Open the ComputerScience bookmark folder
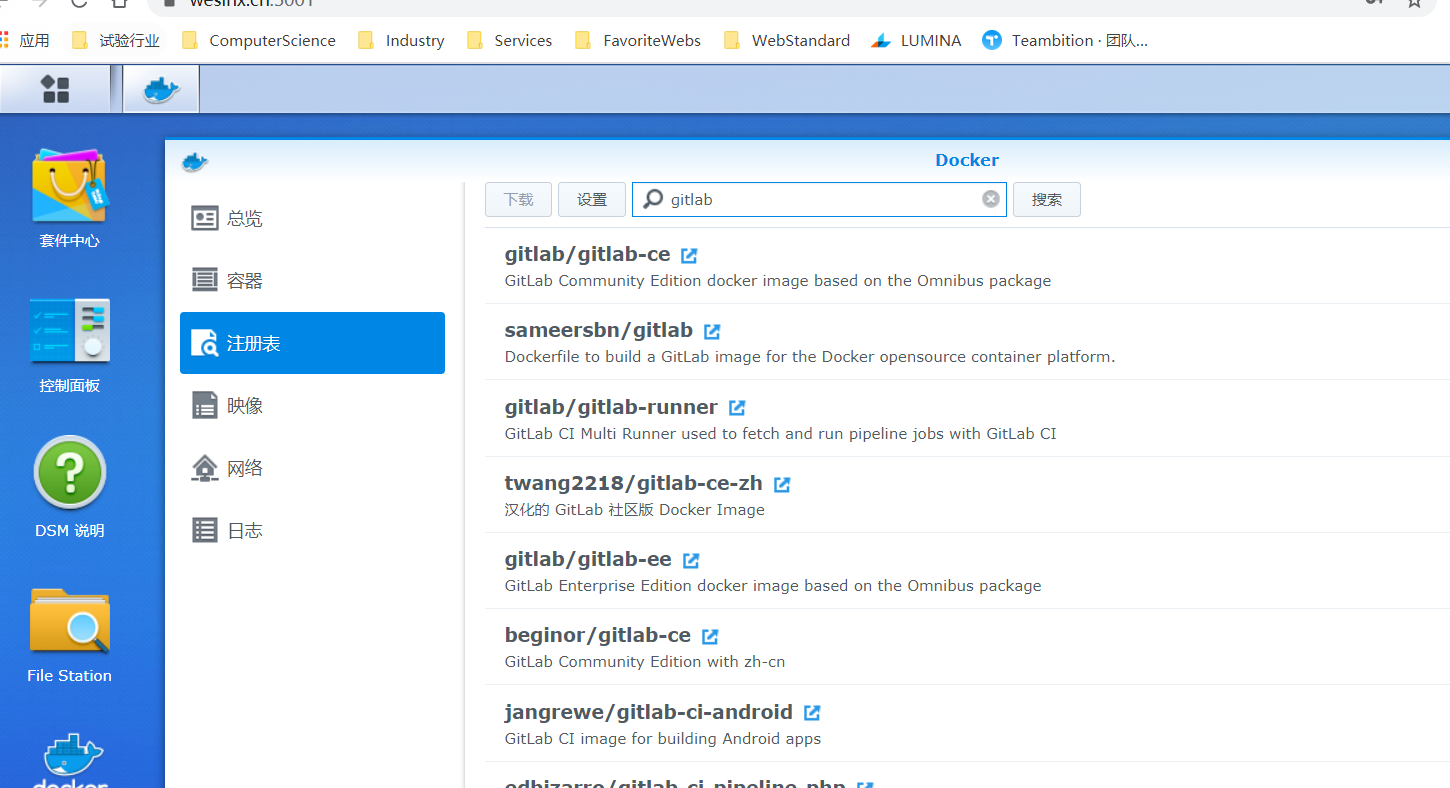1450x788 pixels. click(x=259, y=41)
